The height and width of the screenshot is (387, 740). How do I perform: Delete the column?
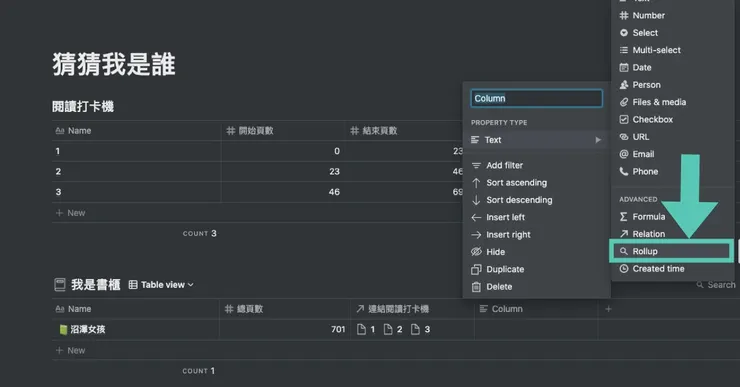coord(536,286)
